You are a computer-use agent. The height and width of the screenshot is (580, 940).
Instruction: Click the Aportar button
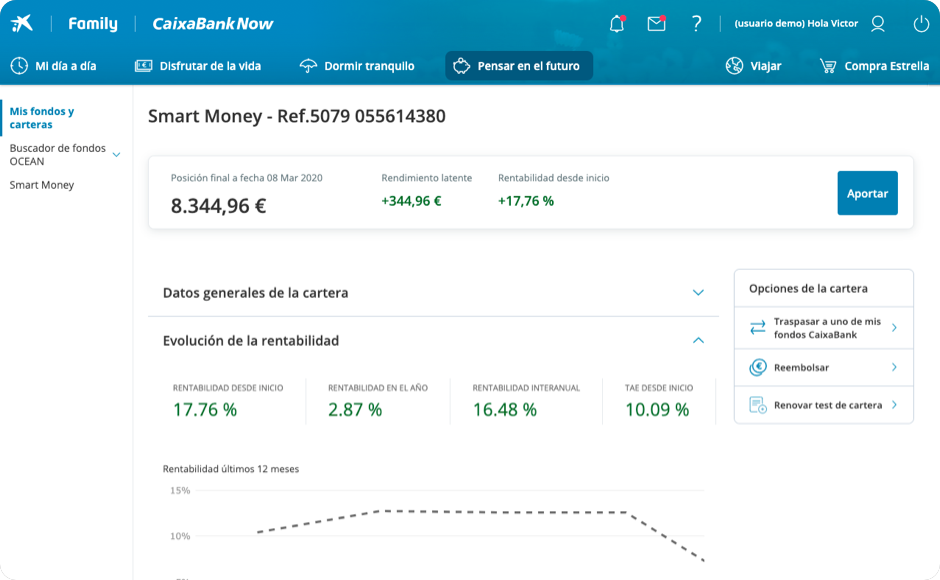(867, 193)
